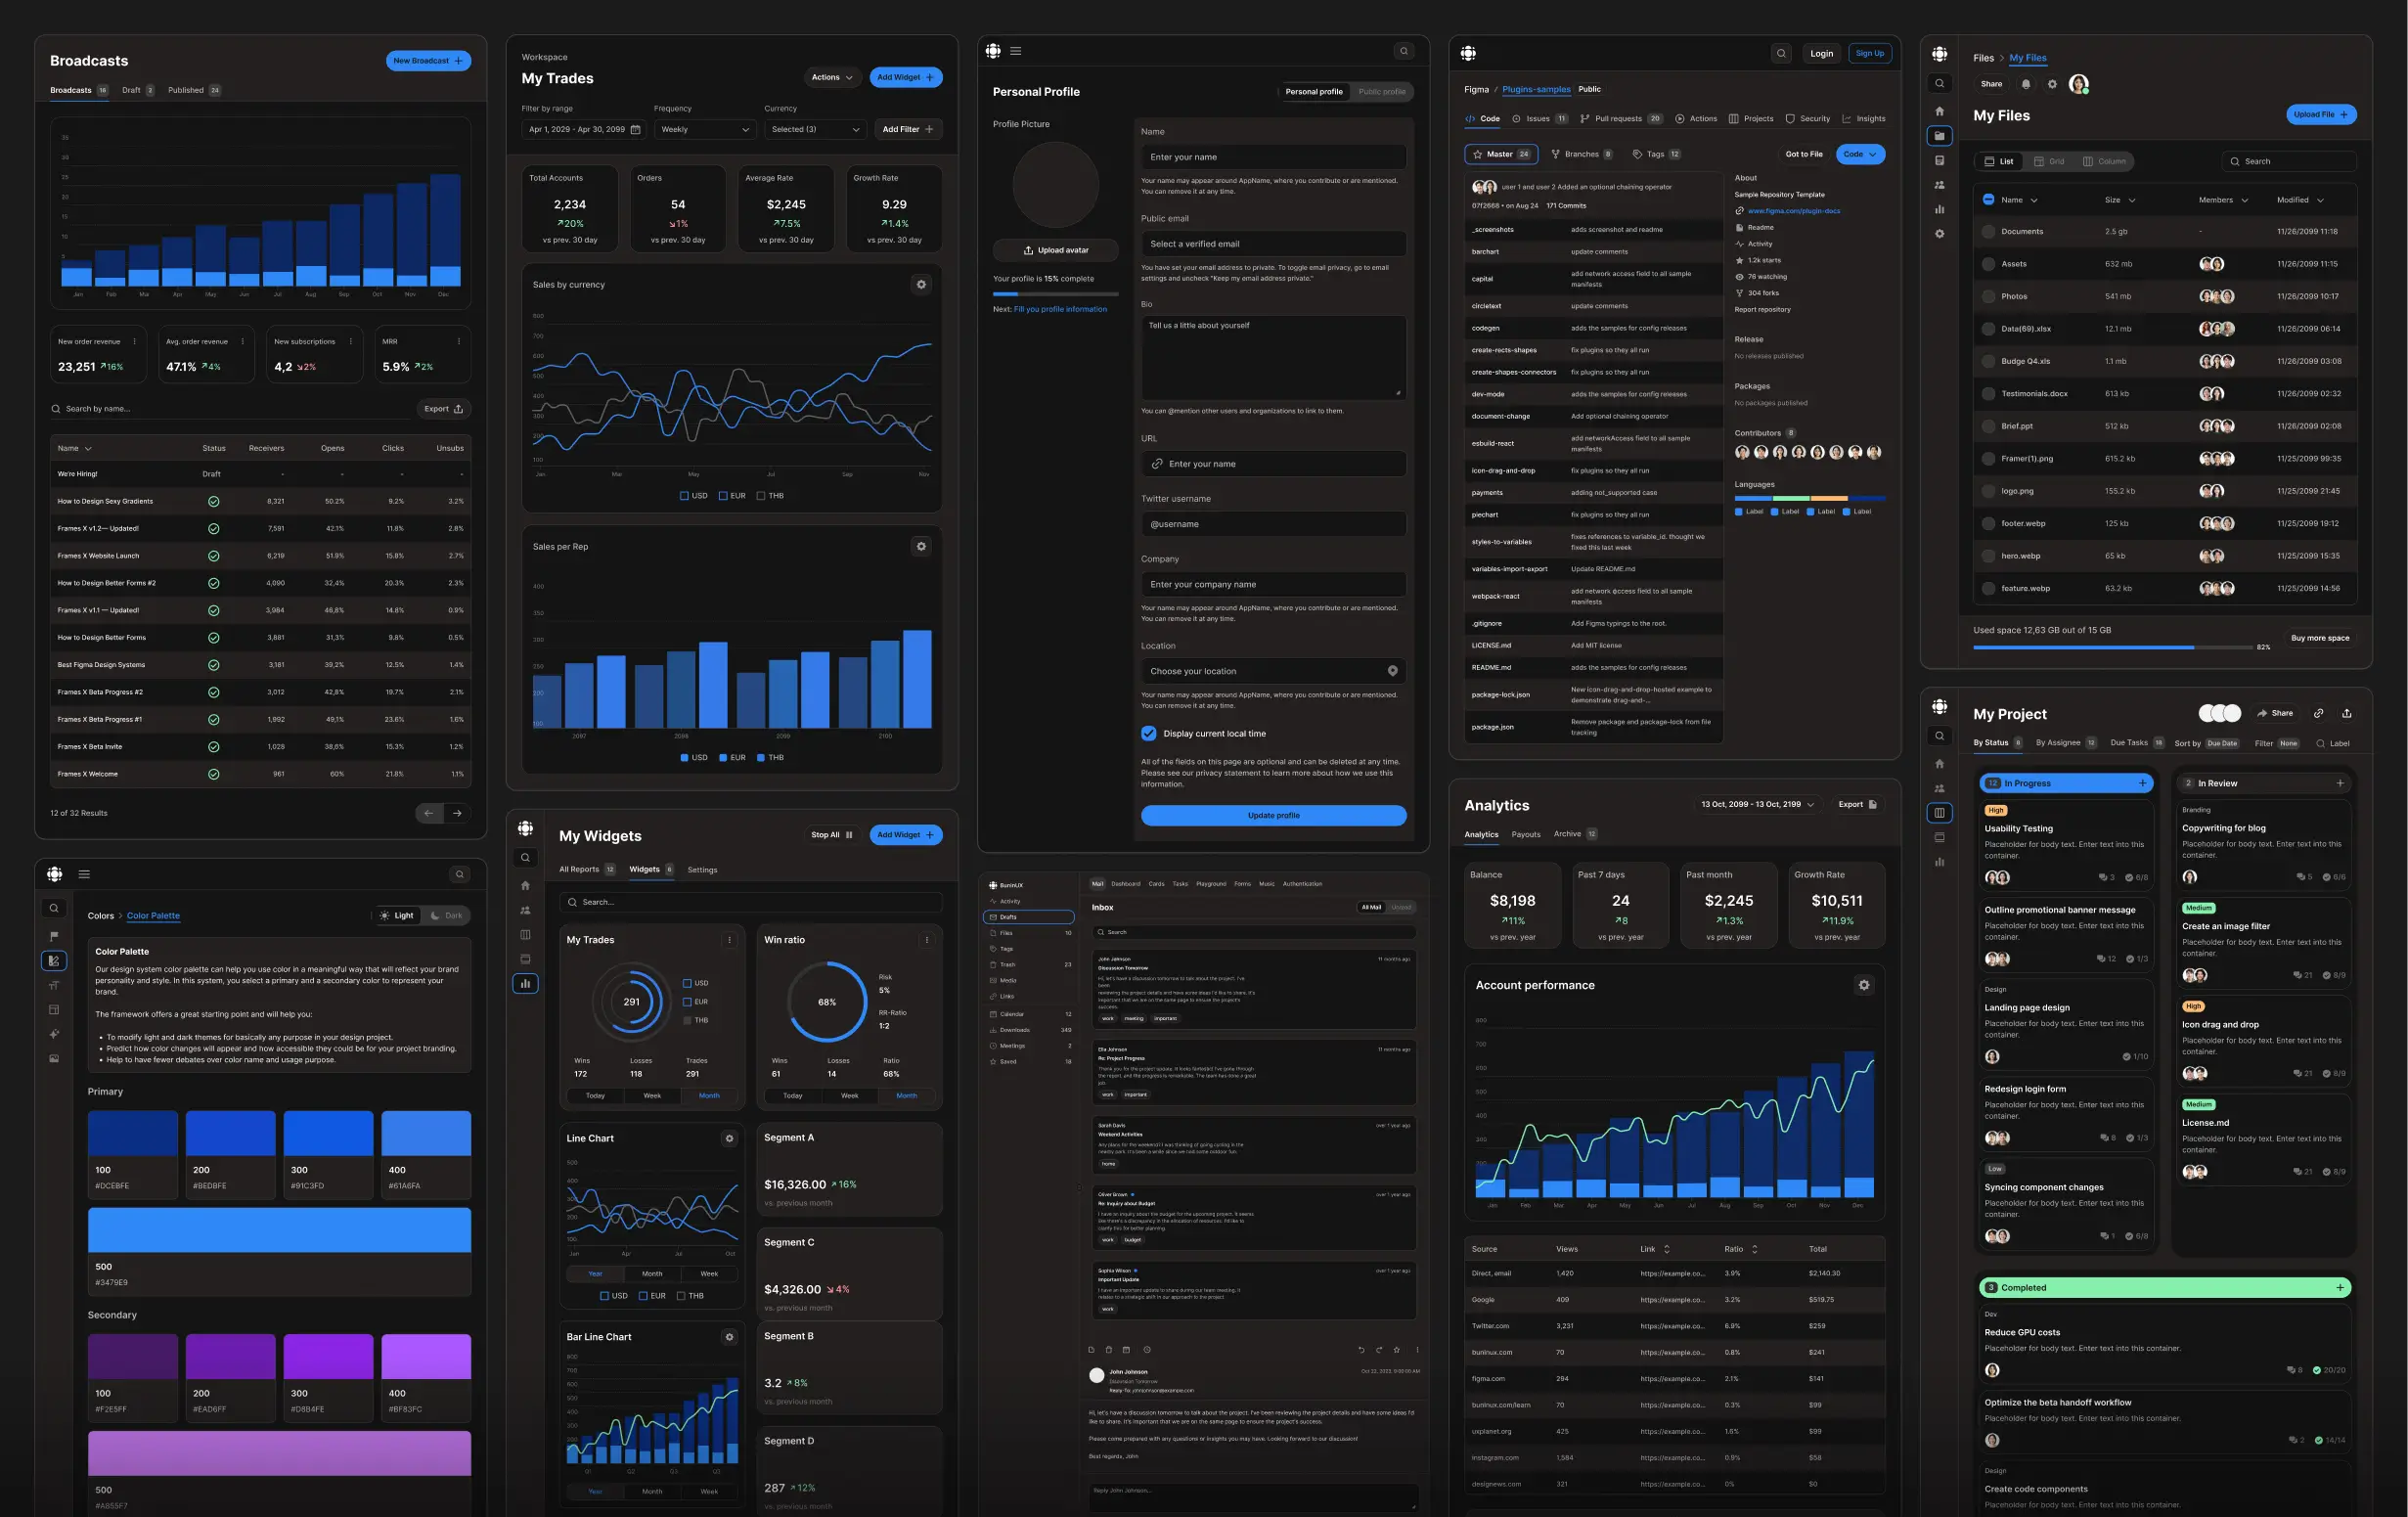Open Settings tab in My Widgets
Viewport: 2408px width, 1517px height.
tap(702, 870)
